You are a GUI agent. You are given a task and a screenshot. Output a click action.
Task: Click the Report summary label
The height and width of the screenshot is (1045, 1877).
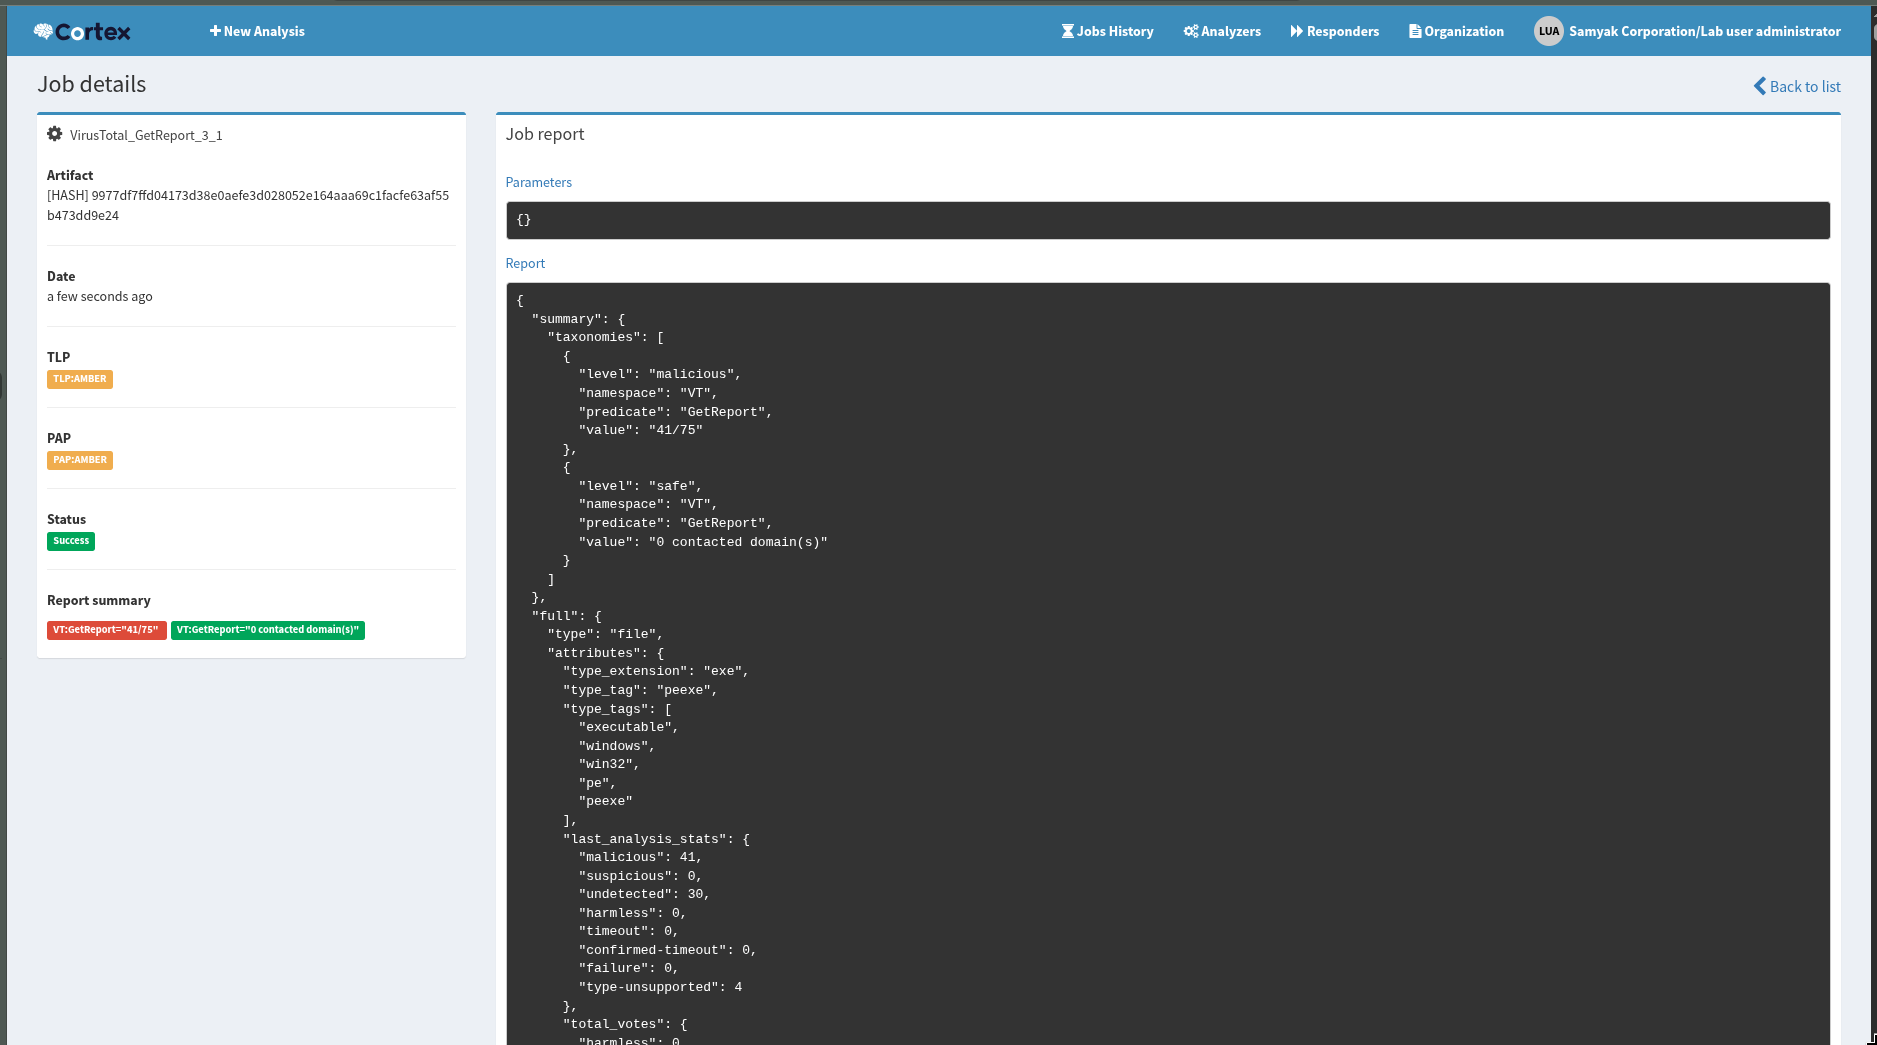click(99, 600)
